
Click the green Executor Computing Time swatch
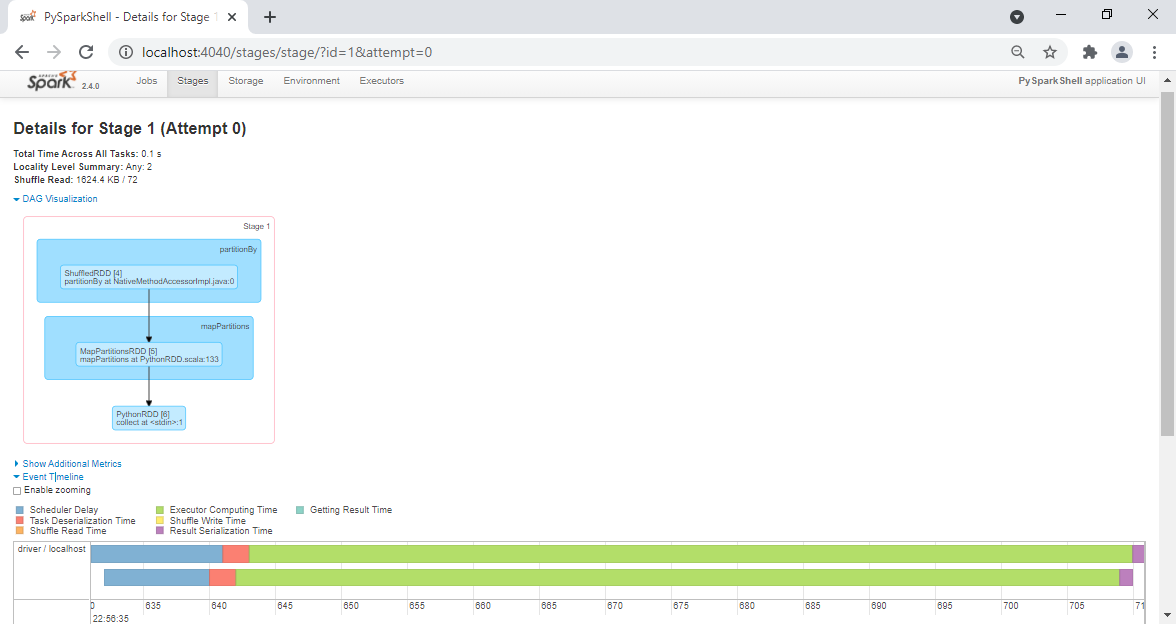pos(160,510)
